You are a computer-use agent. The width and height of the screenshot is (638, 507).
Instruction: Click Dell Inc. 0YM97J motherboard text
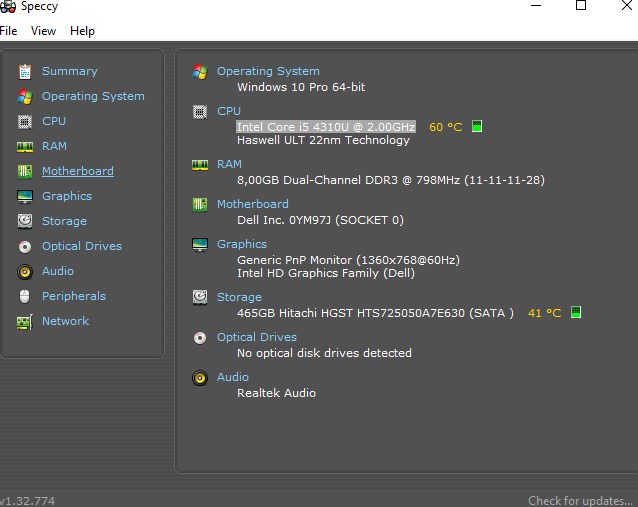320,220
